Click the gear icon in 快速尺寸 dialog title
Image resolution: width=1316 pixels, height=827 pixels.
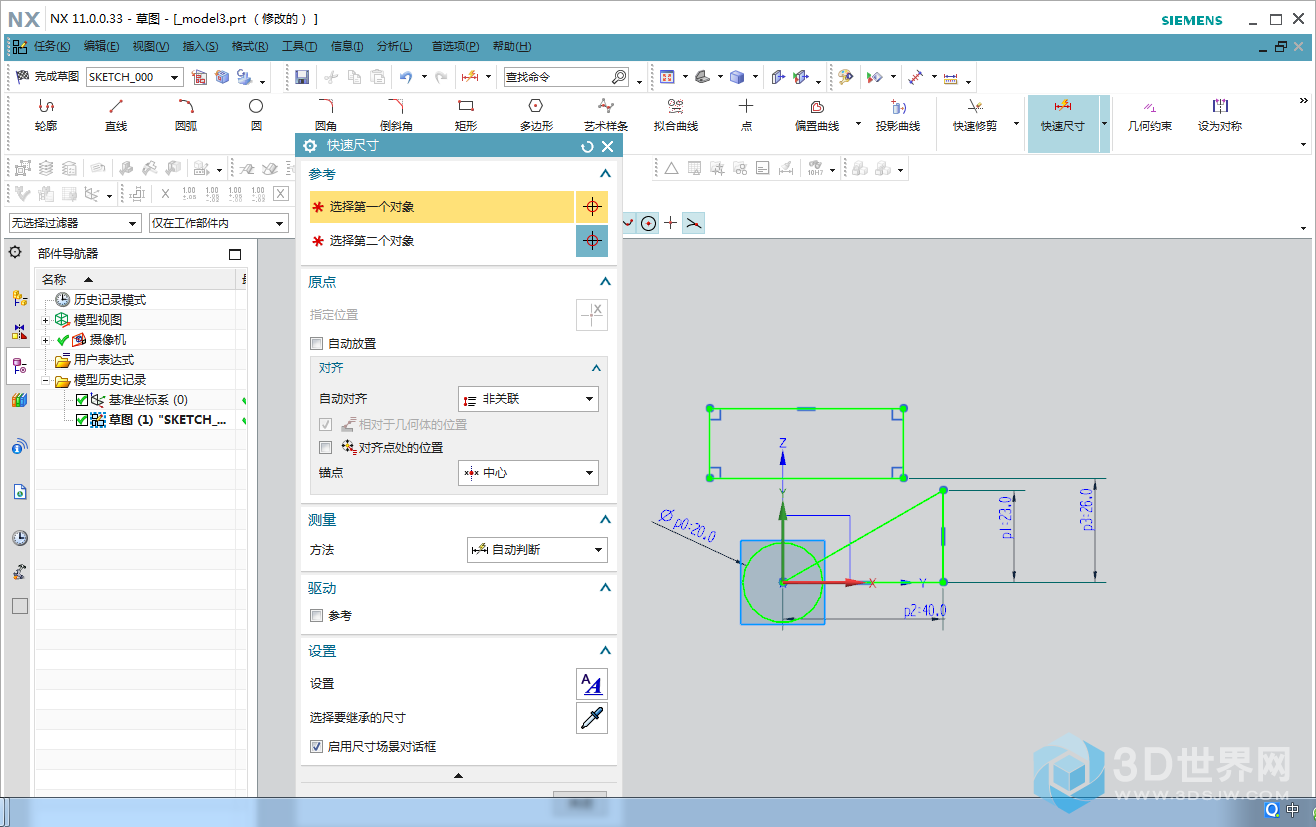click(309, 146)
